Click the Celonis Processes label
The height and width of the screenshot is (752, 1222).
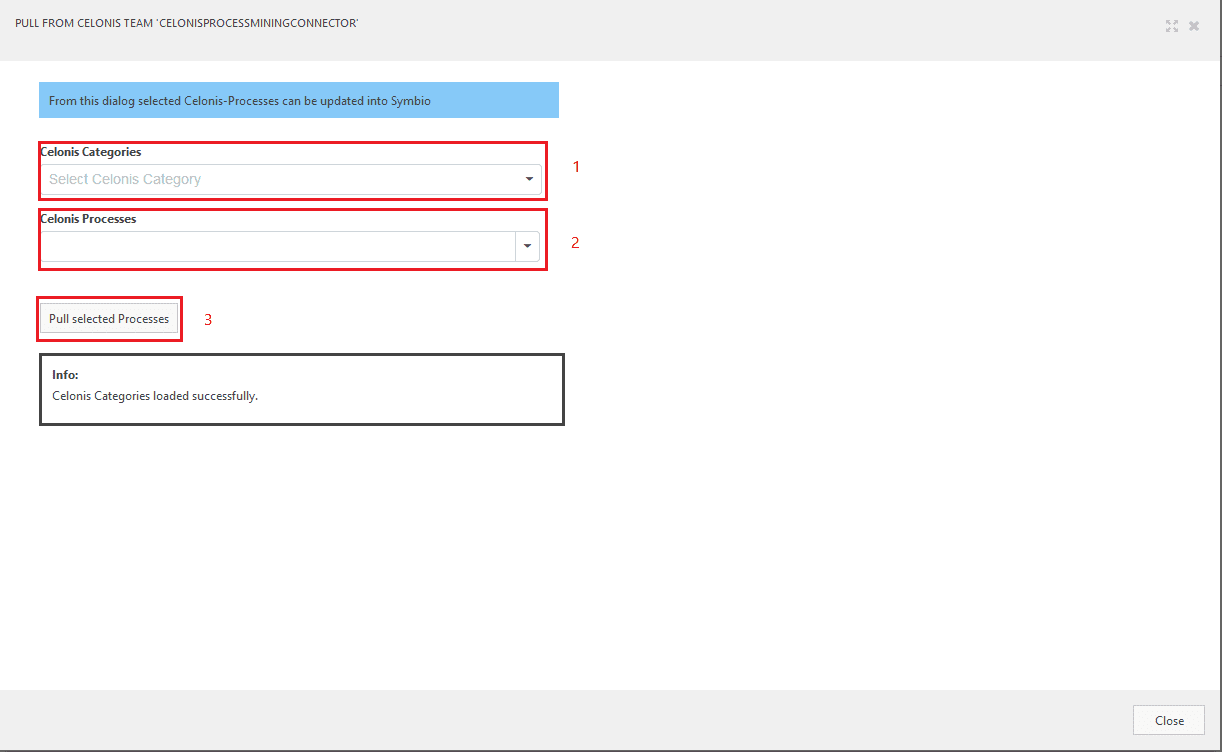click(x=88, y=218)
